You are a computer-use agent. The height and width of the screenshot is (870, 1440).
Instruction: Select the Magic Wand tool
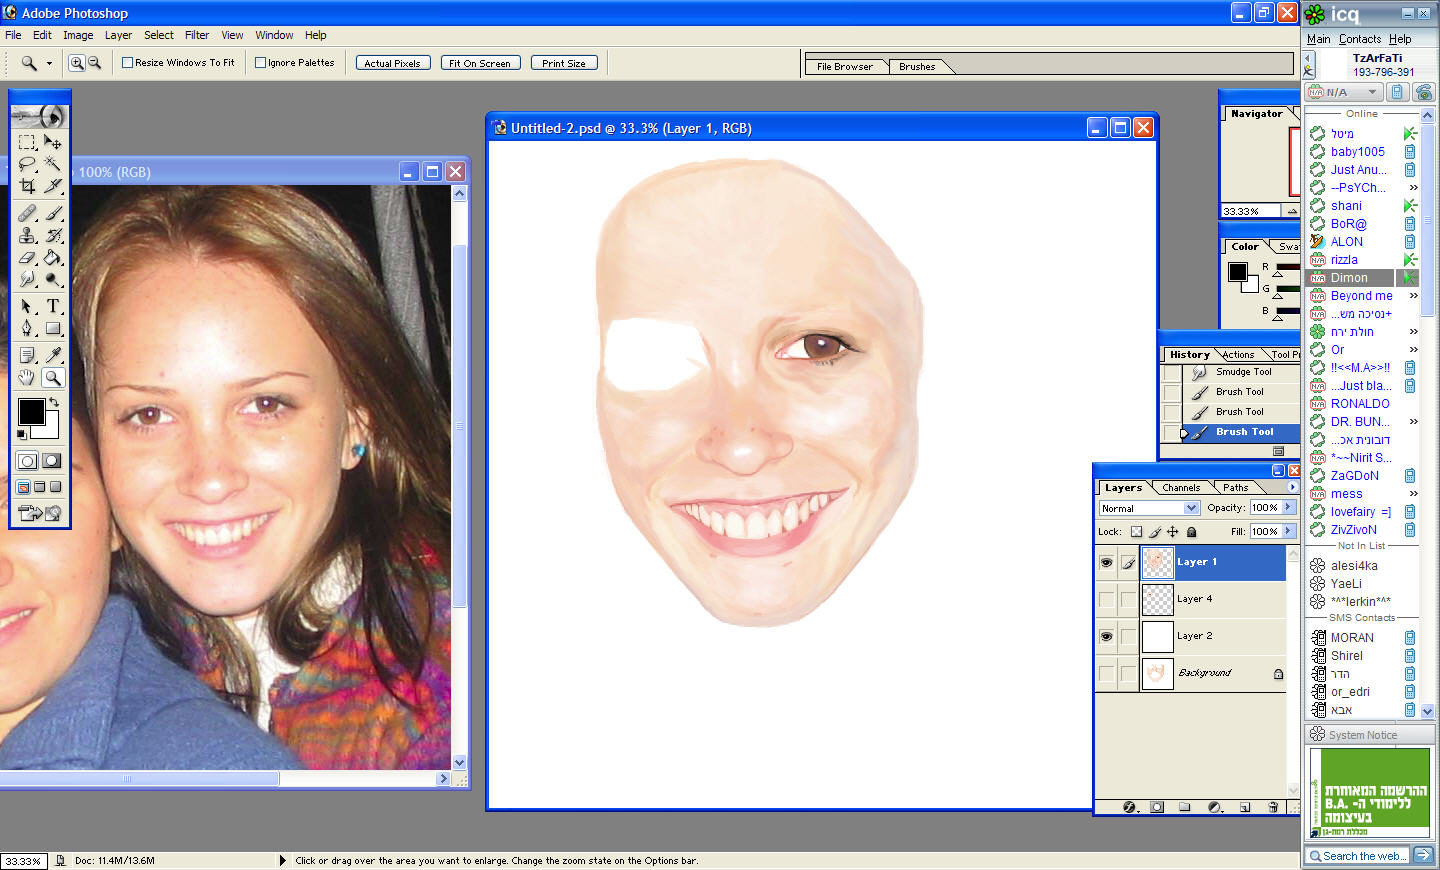point(53,164)
